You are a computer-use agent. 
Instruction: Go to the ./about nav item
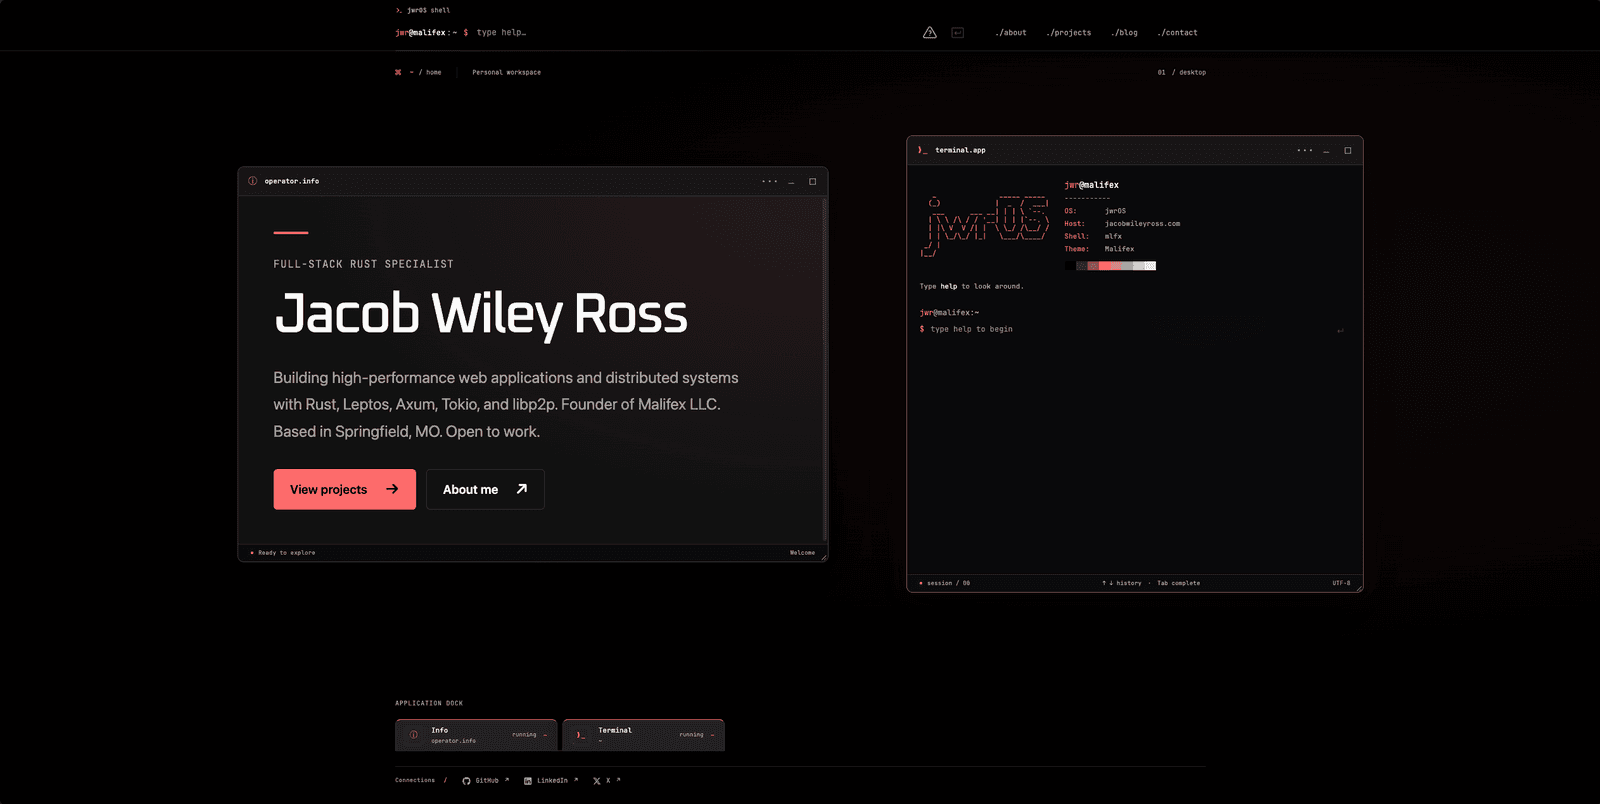coord(1011,33)
